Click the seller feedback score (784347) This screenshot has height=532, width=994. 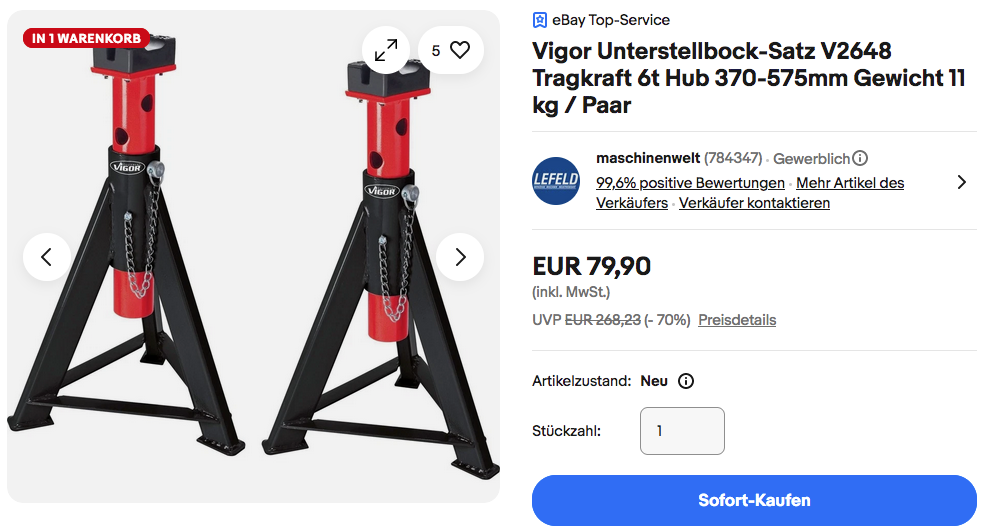pyautogui.click(x=733, y=158)
